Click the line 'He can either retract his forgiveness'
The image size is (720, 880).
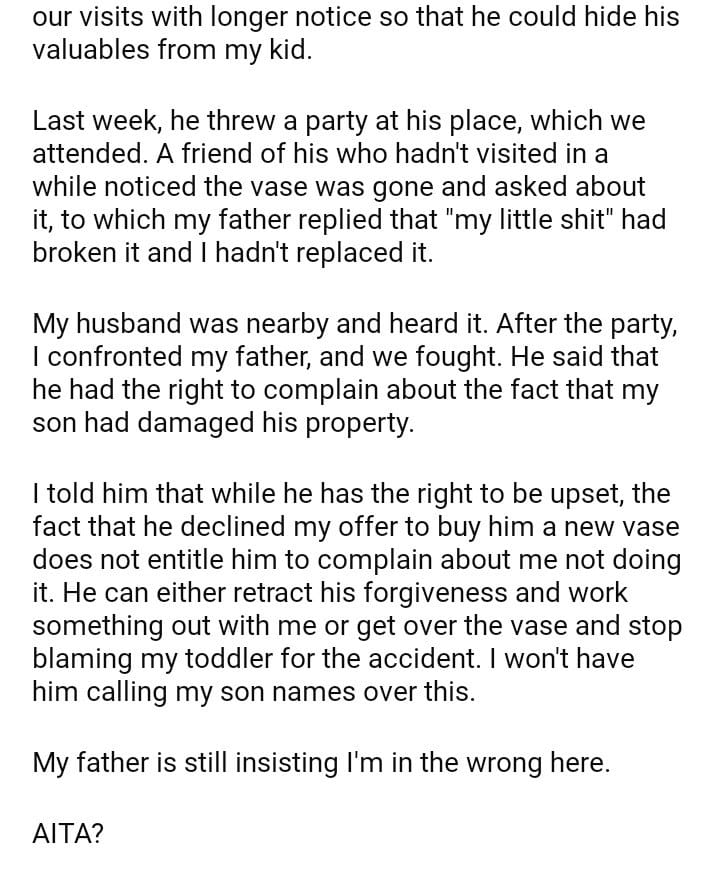pyautogui.click(x=330, y=592)
